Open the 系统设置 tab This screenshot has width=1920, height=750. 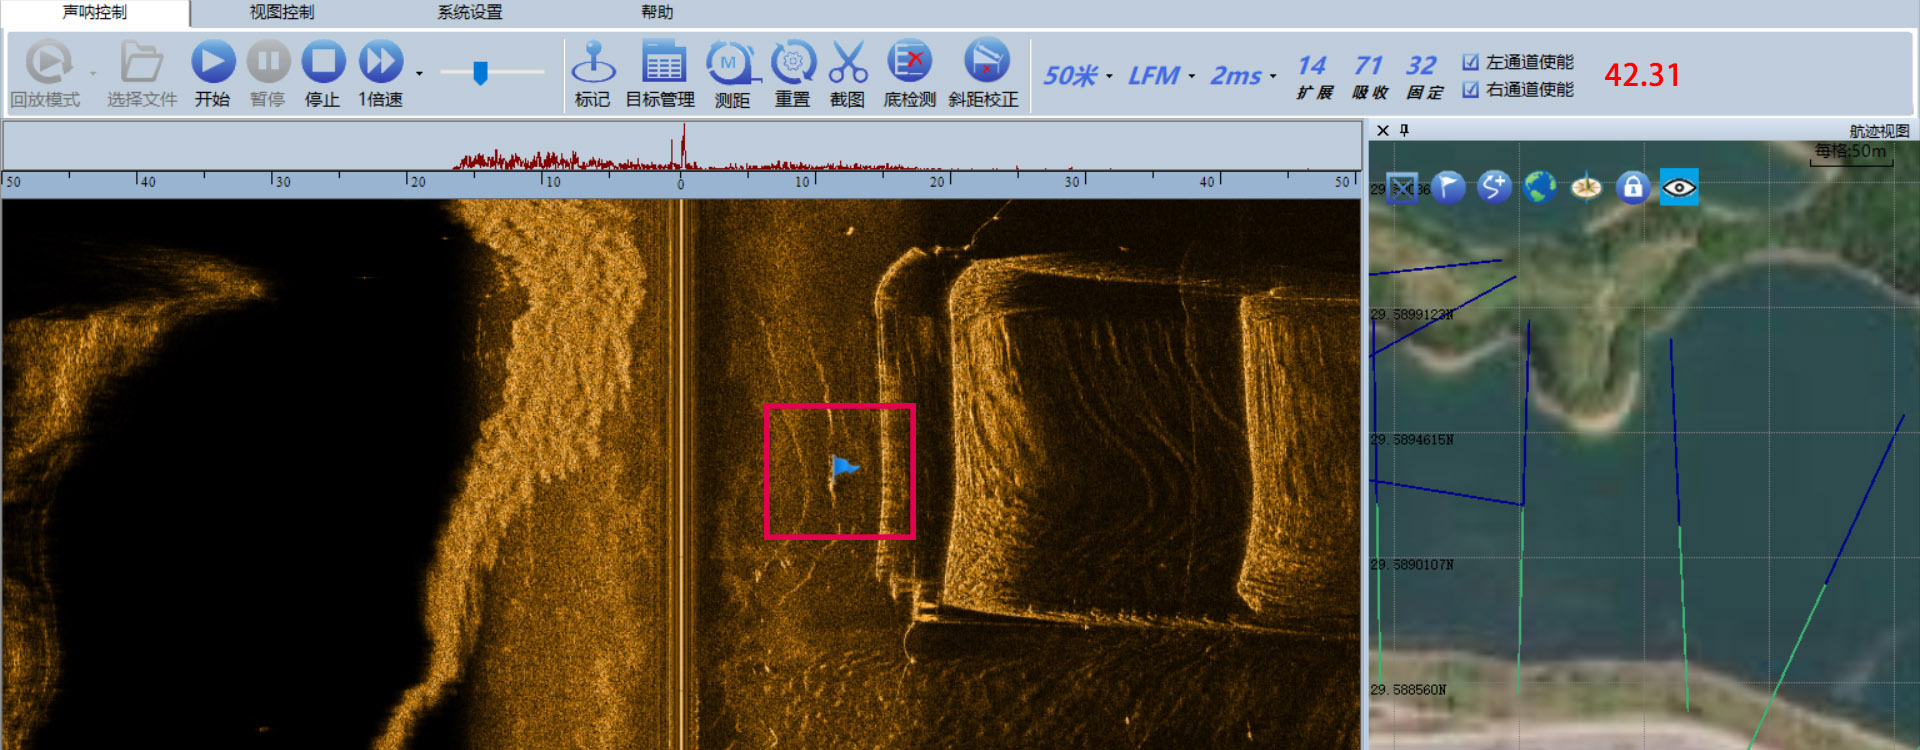coord(470,12)
